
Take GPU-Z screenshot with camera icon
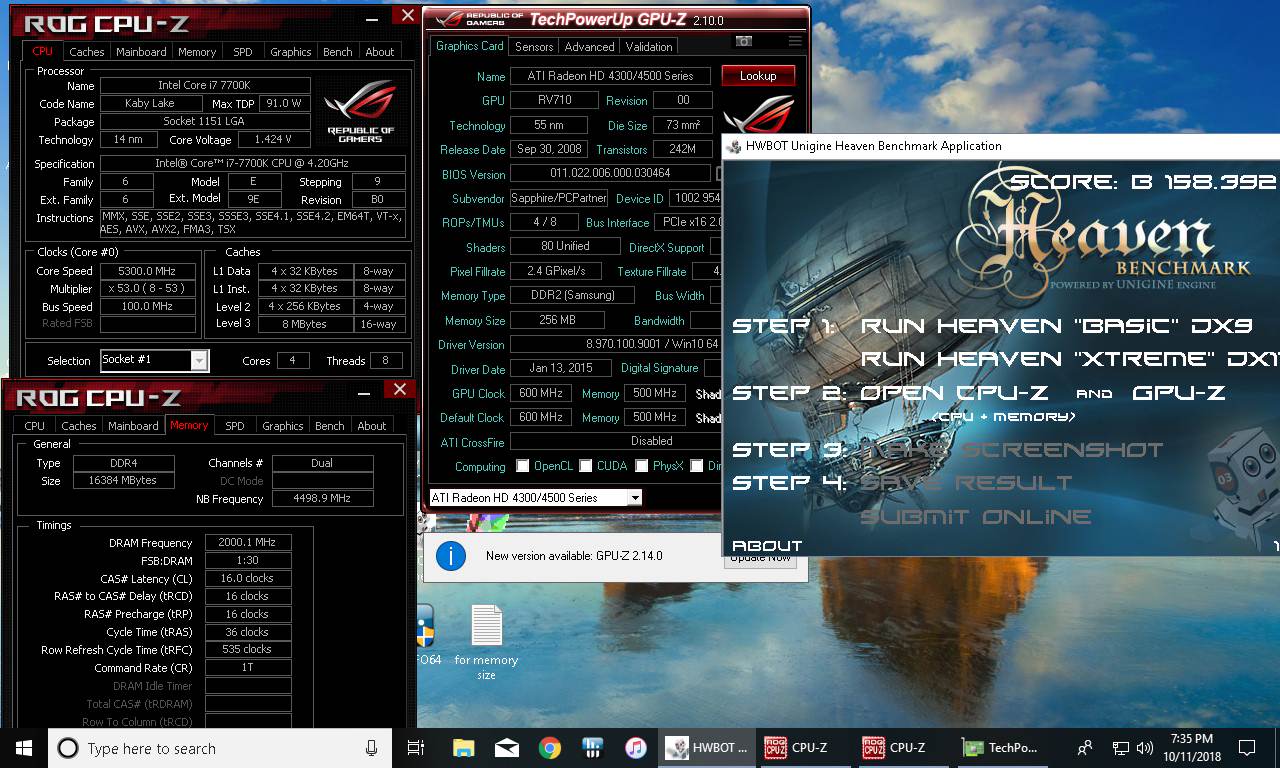pyautogui.click(x=743, y=41)
